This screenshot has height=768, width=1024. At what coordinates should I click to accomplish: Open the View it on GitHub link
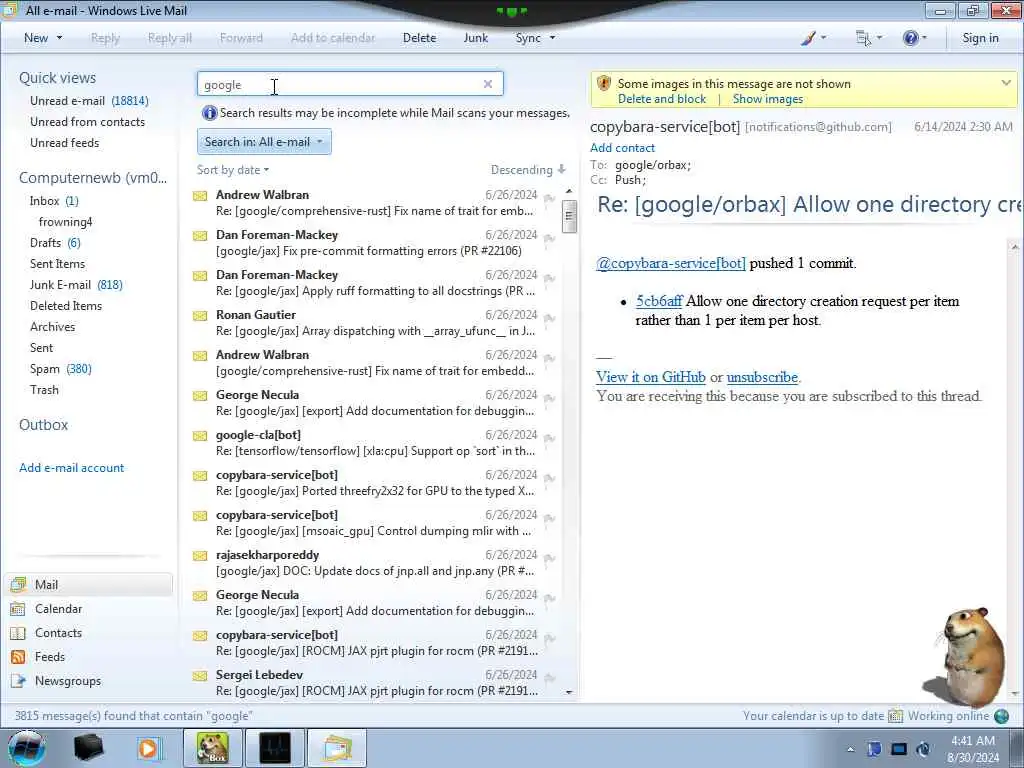pos(650,377)
